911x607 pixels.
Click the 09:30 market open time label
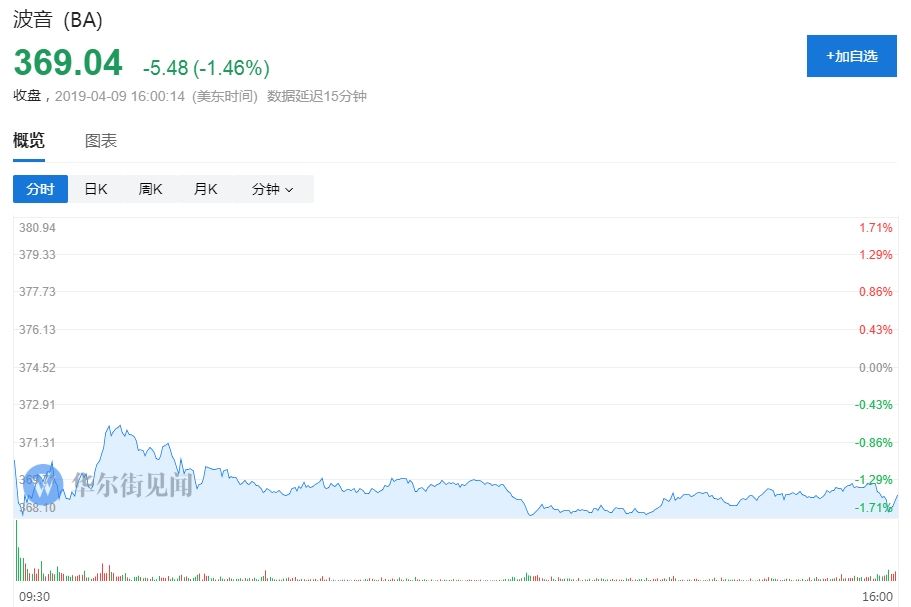pyautogui.click(x=34, y=597)
